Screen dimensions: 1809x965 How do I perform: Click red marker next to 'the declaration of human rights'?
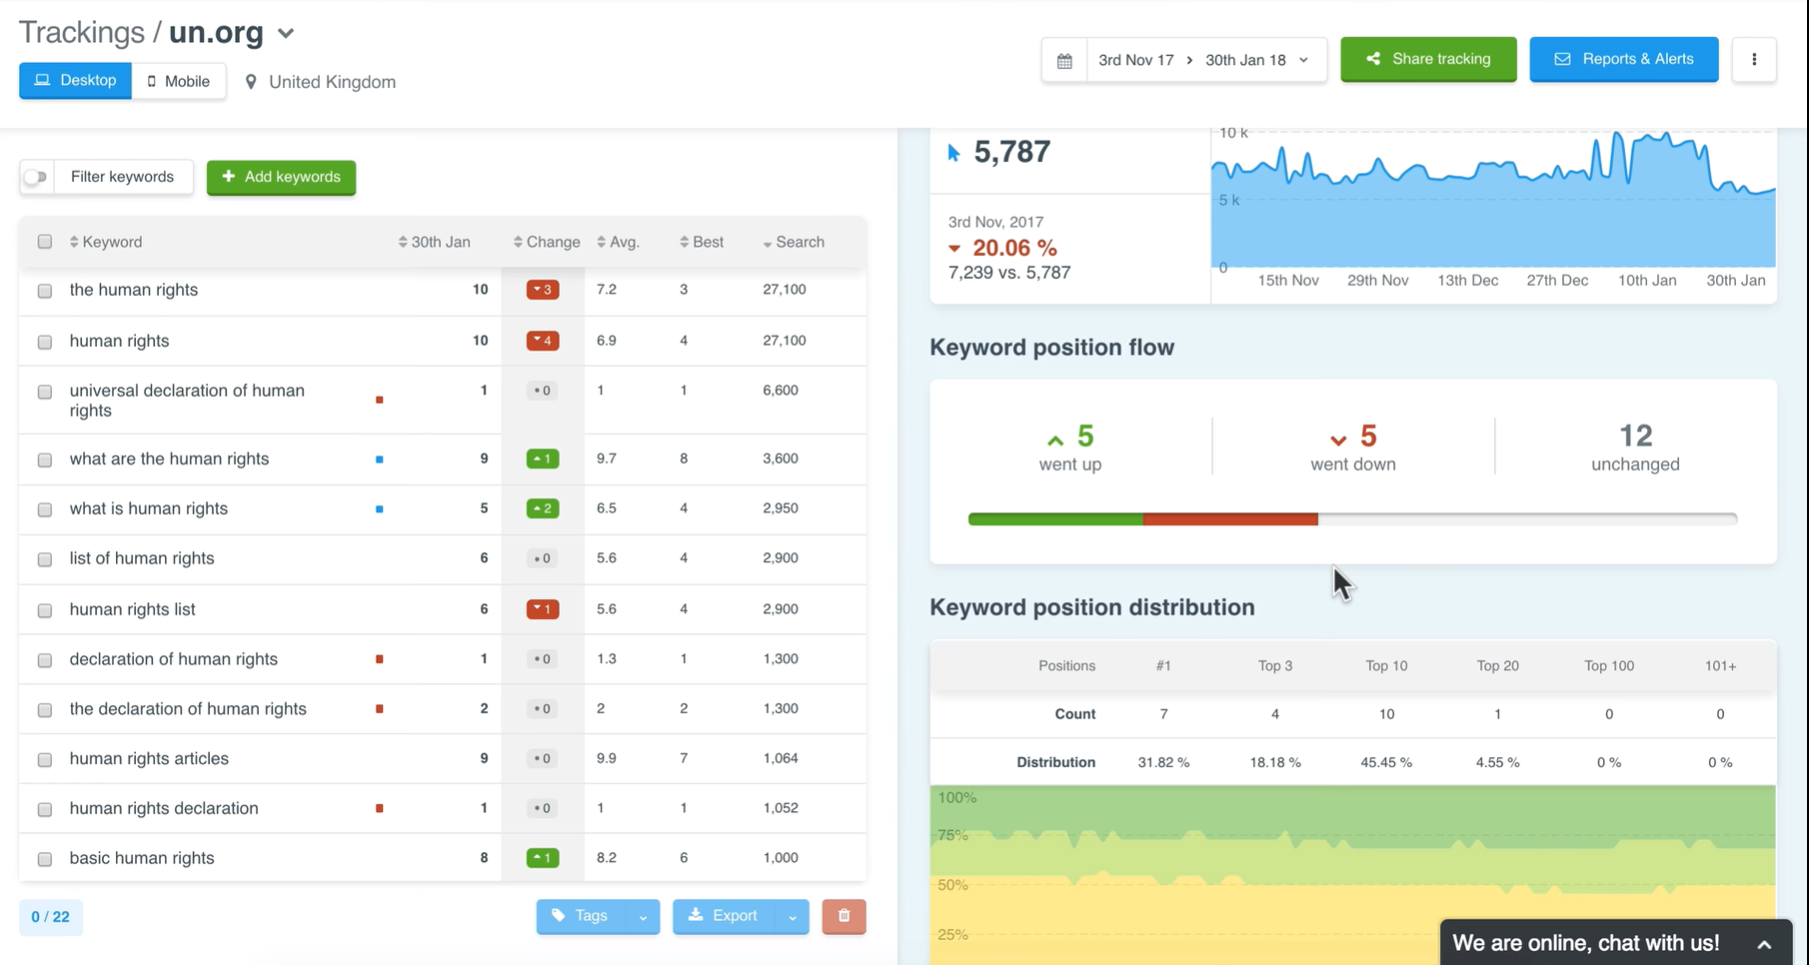(379, 709)
